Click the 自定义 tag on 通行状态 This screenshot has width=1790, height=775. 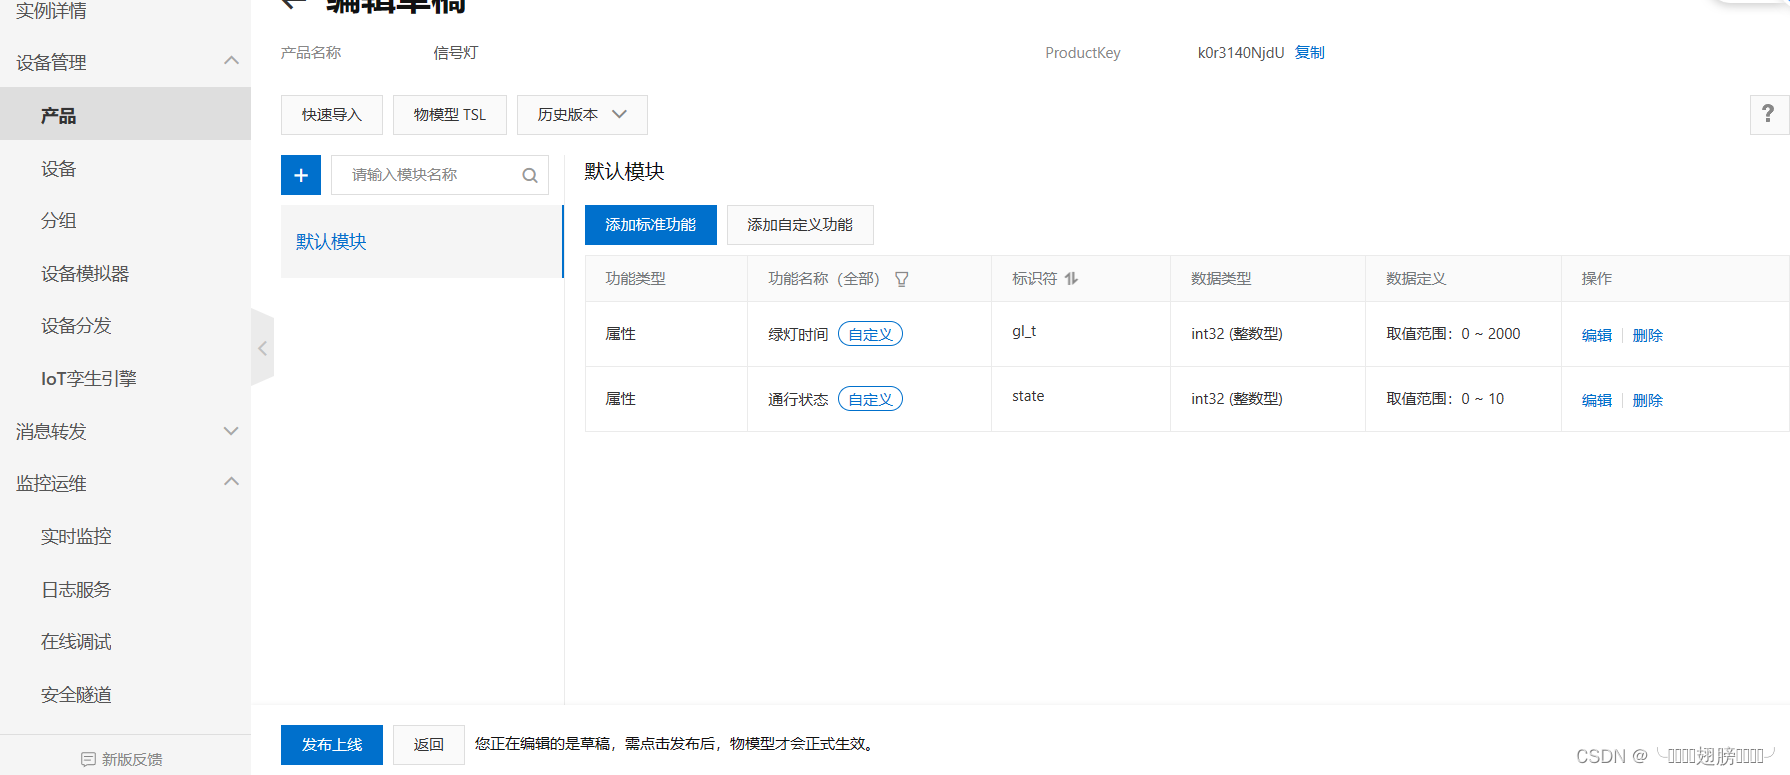[870, 399]
